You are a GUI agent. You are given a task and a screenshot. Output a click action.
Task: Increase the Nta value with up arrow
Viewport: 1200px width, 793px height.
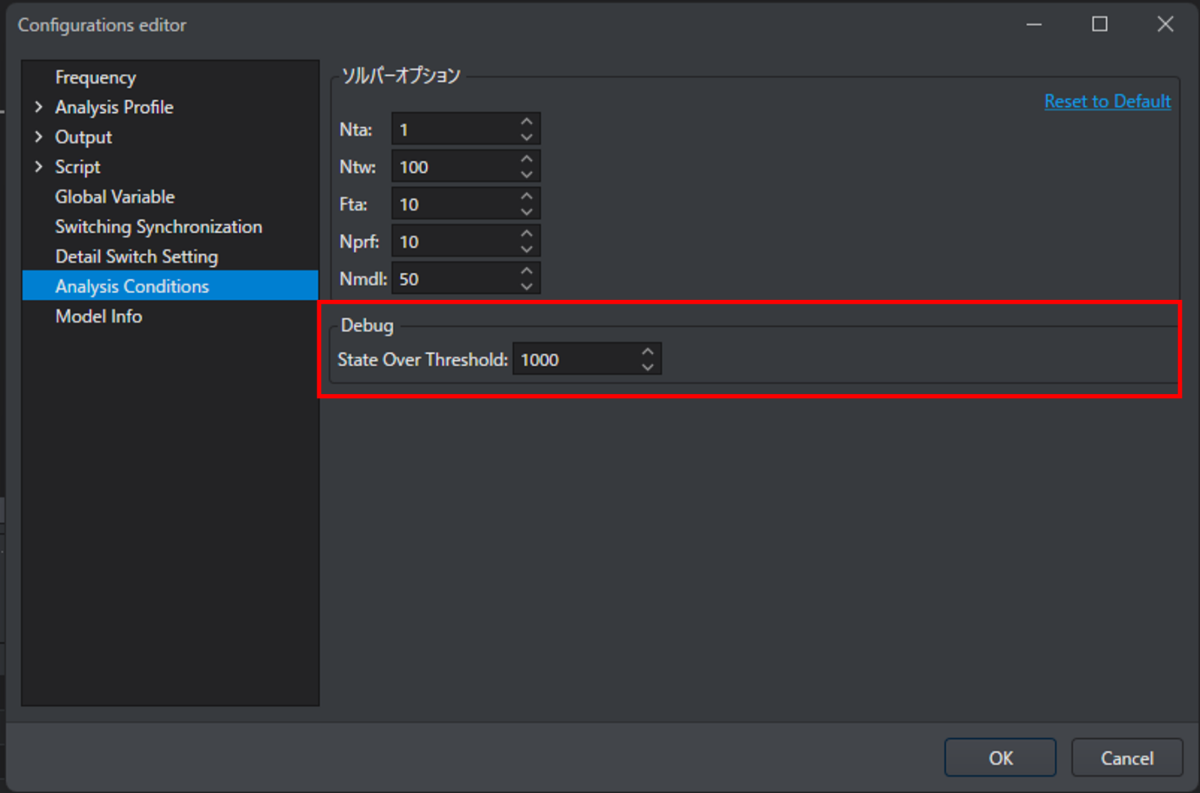click(x=527, y=122)
